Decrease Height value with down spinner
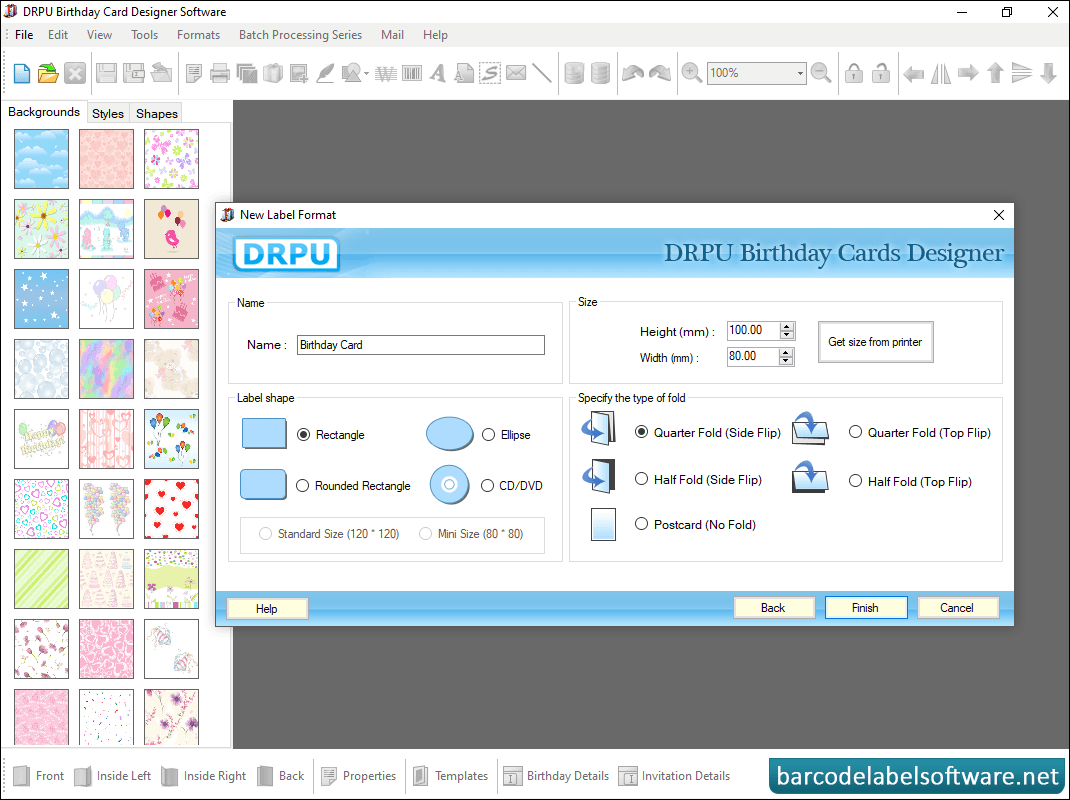The height and width of the screenshot is (800, 1070). [787, 335]
